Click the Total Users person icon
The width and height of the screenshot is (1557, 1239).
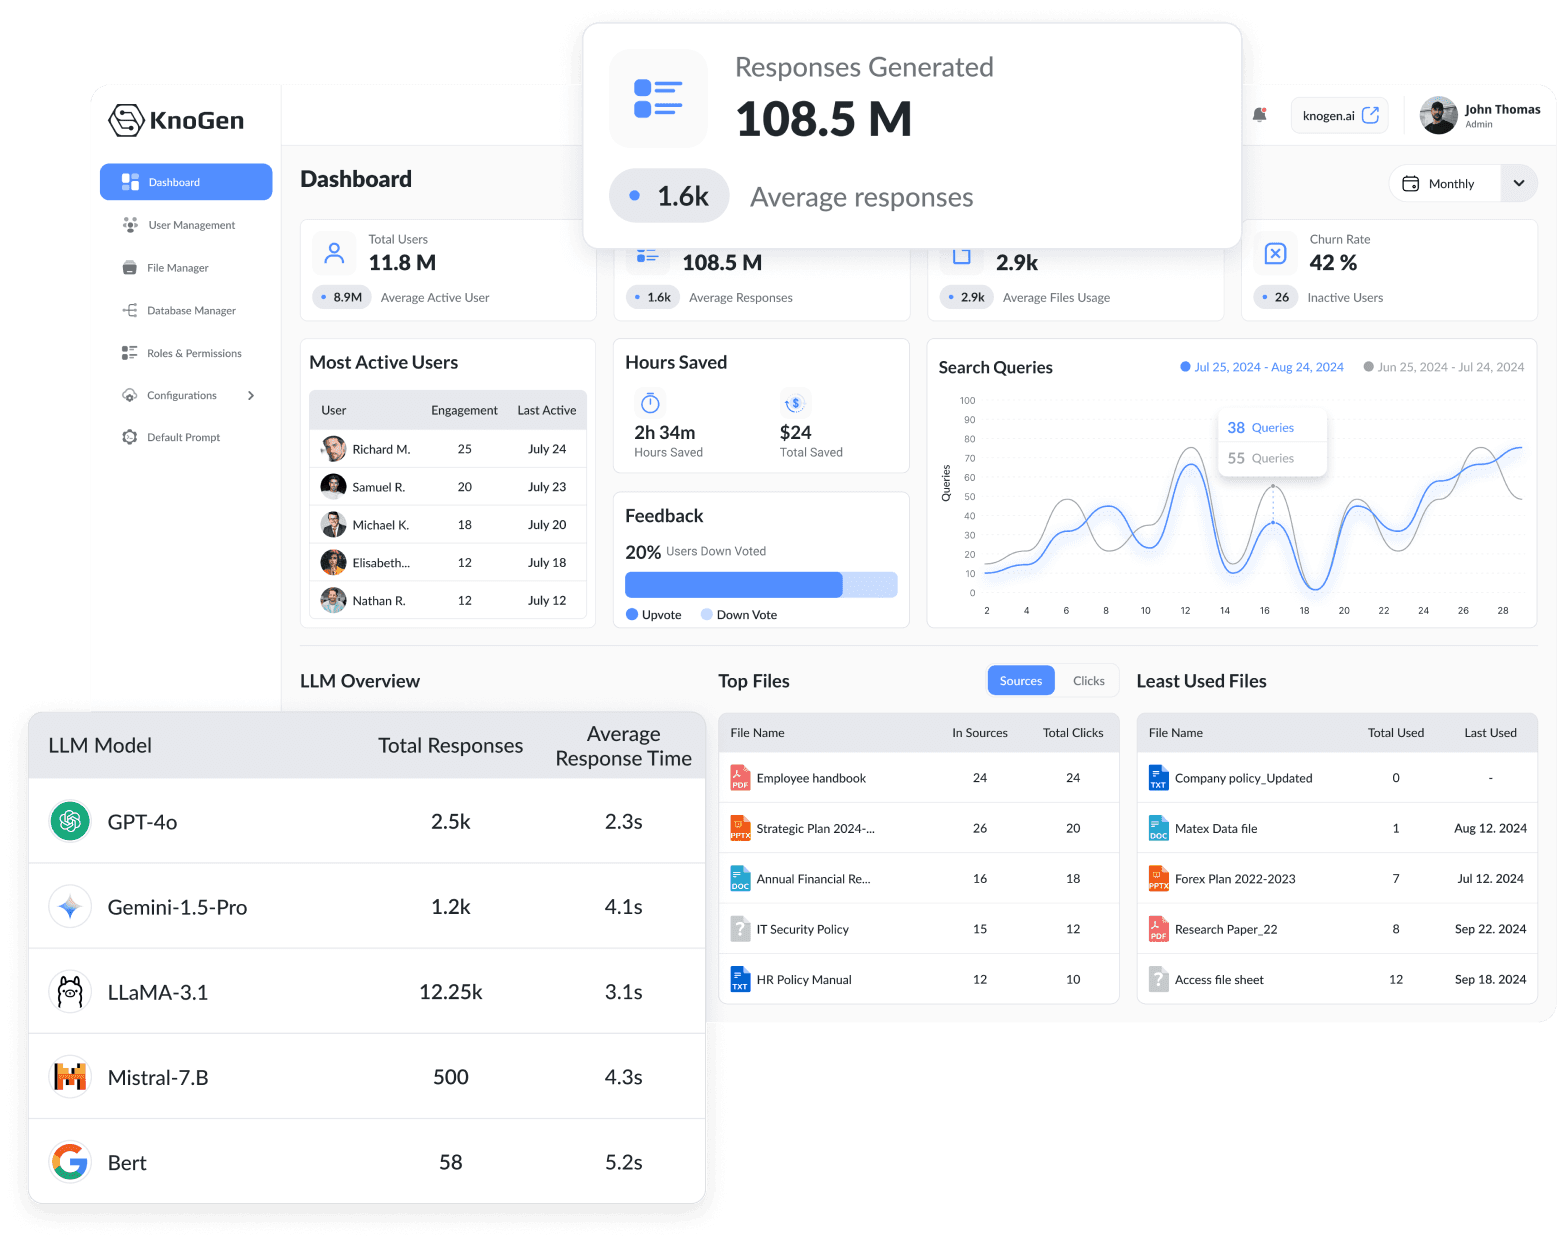[x=334, y=254]
